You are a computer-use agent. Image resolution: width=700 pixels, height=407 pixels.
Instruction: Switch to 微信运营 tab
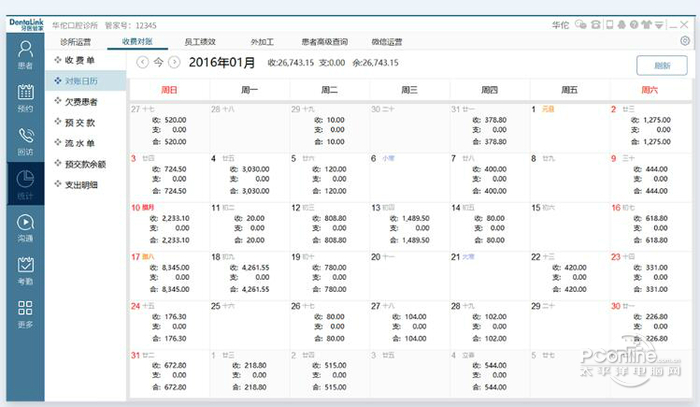387,42
